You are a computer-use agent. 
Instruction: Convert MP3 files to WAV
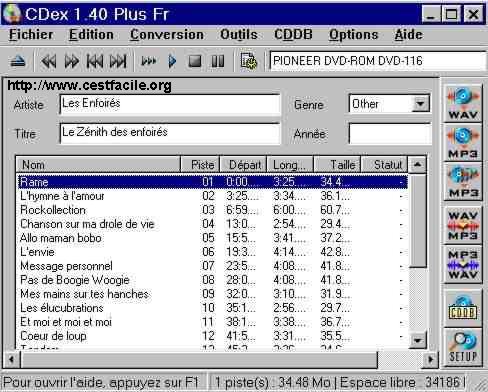[463, 265]
